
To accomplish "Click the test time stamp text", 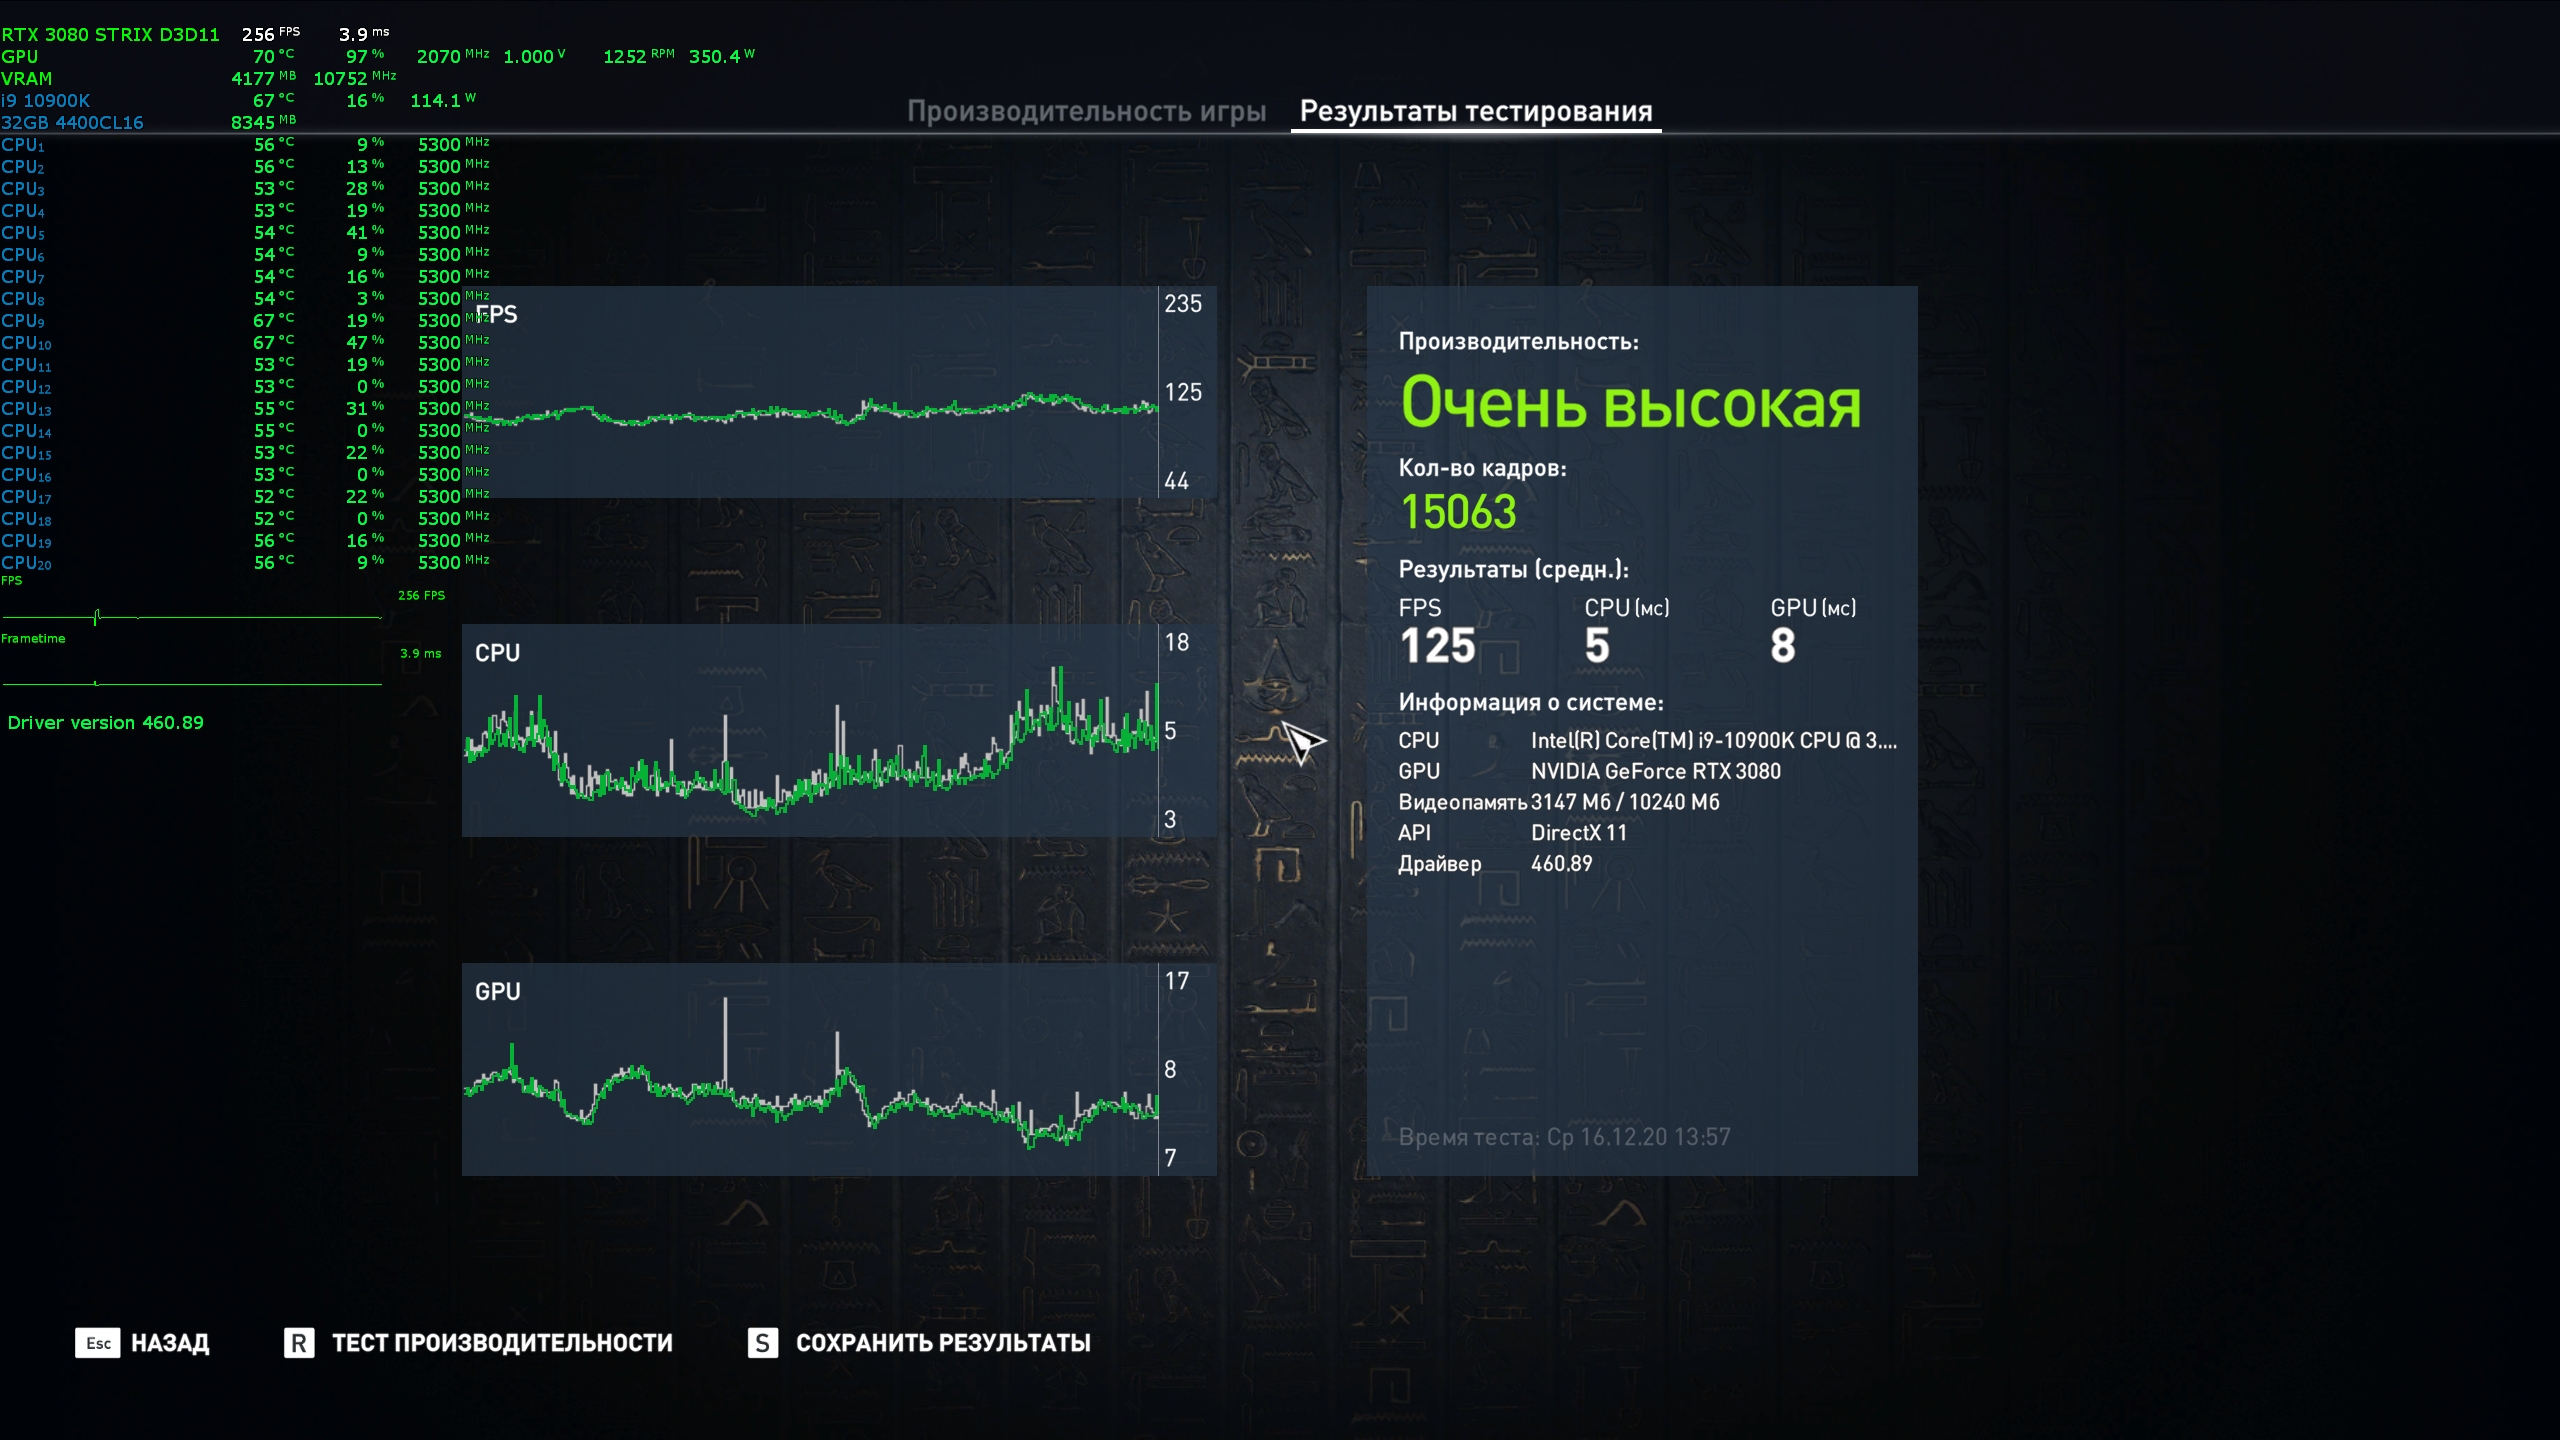I will [x=1564, y=1137].
